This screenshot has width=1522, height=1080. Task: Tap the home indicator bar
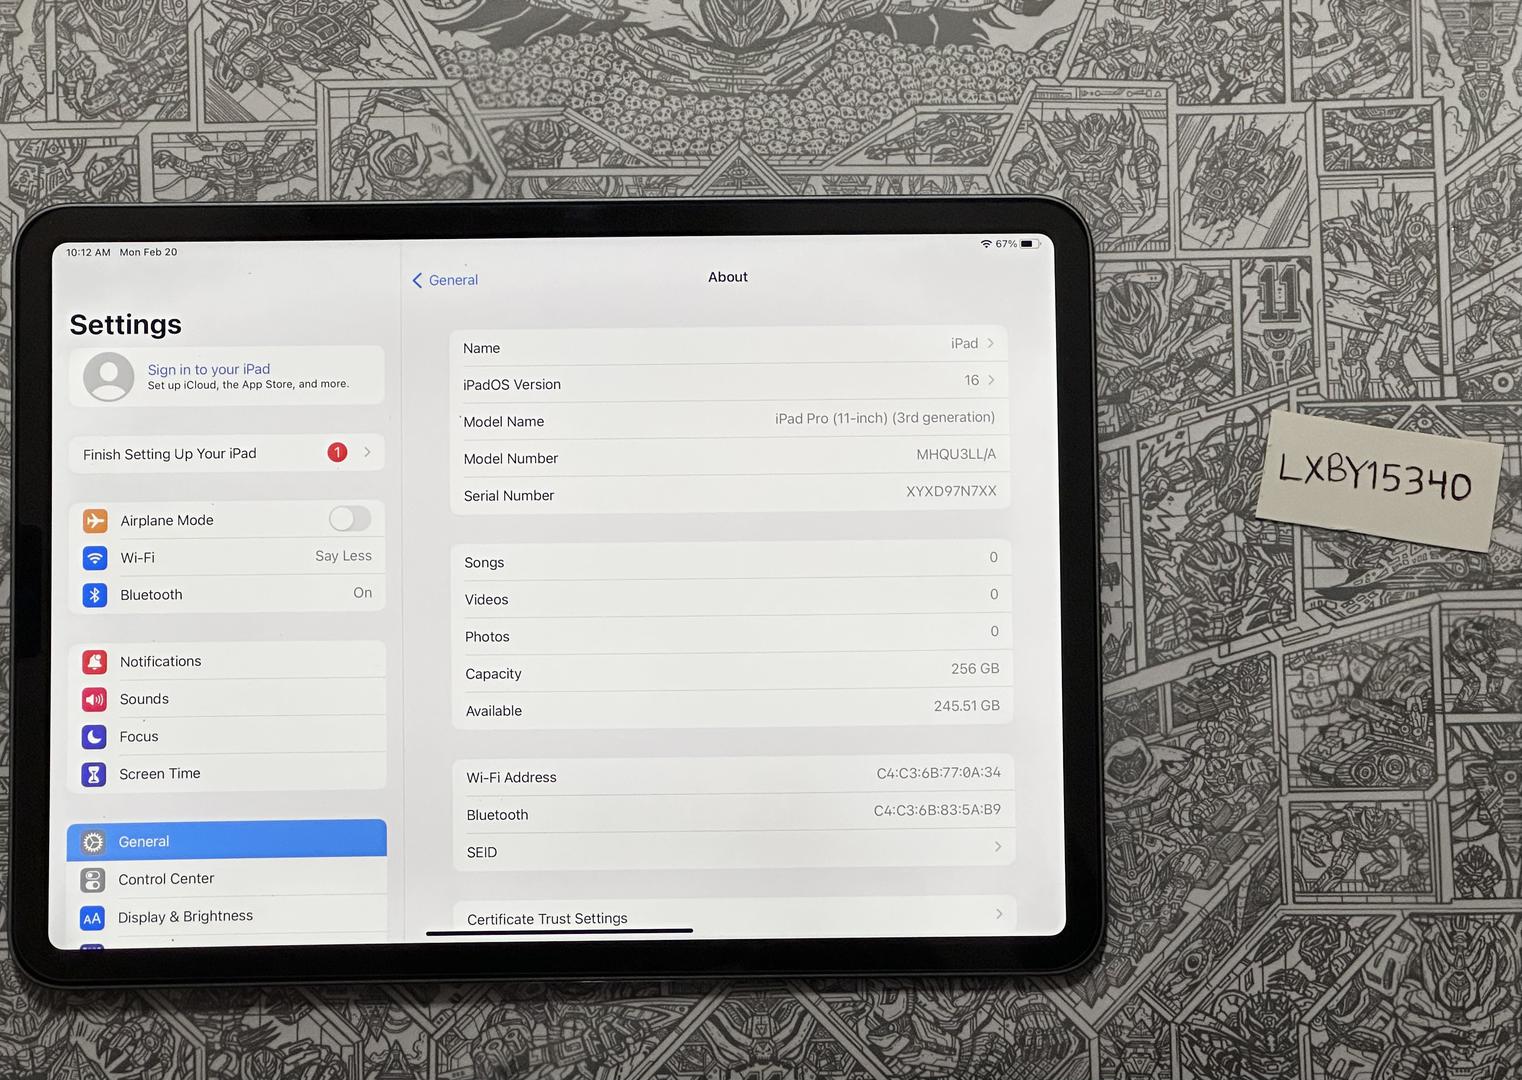click(x=559, y=932)
